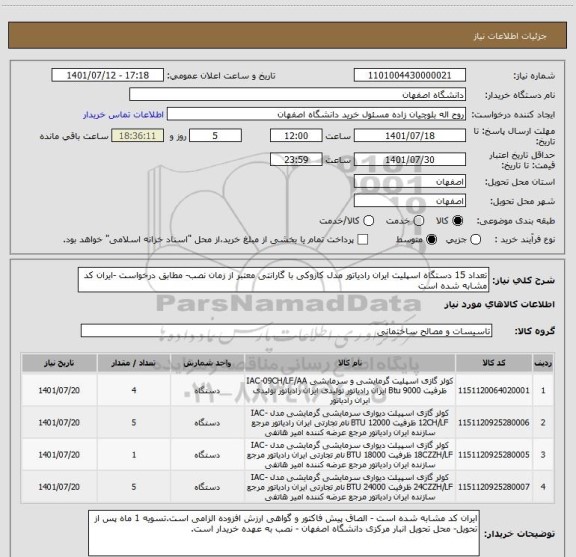Click quantity 1 in row 3
This screenshot has height=557, width=576.
point(134,455)
